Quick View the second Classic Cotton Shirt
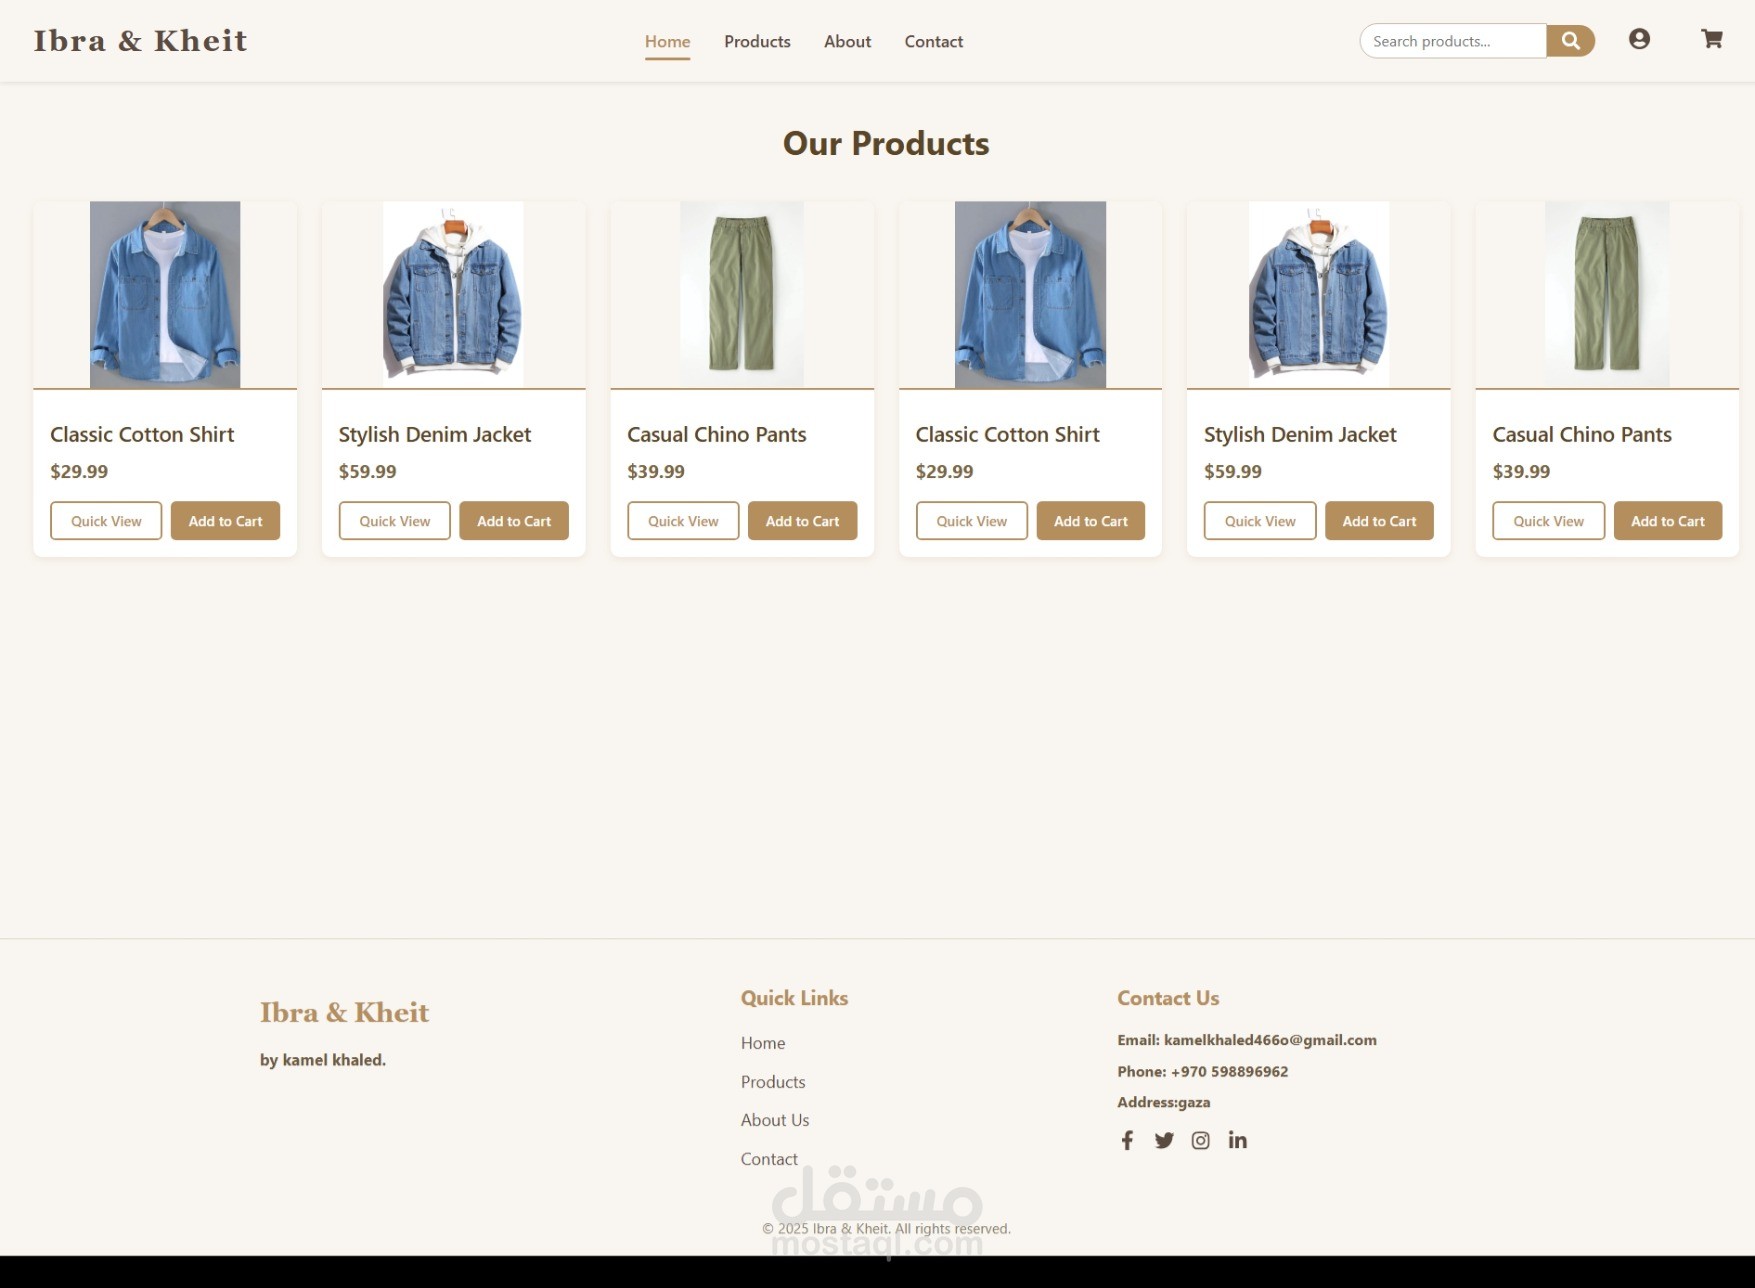 [x=972, y=521]
